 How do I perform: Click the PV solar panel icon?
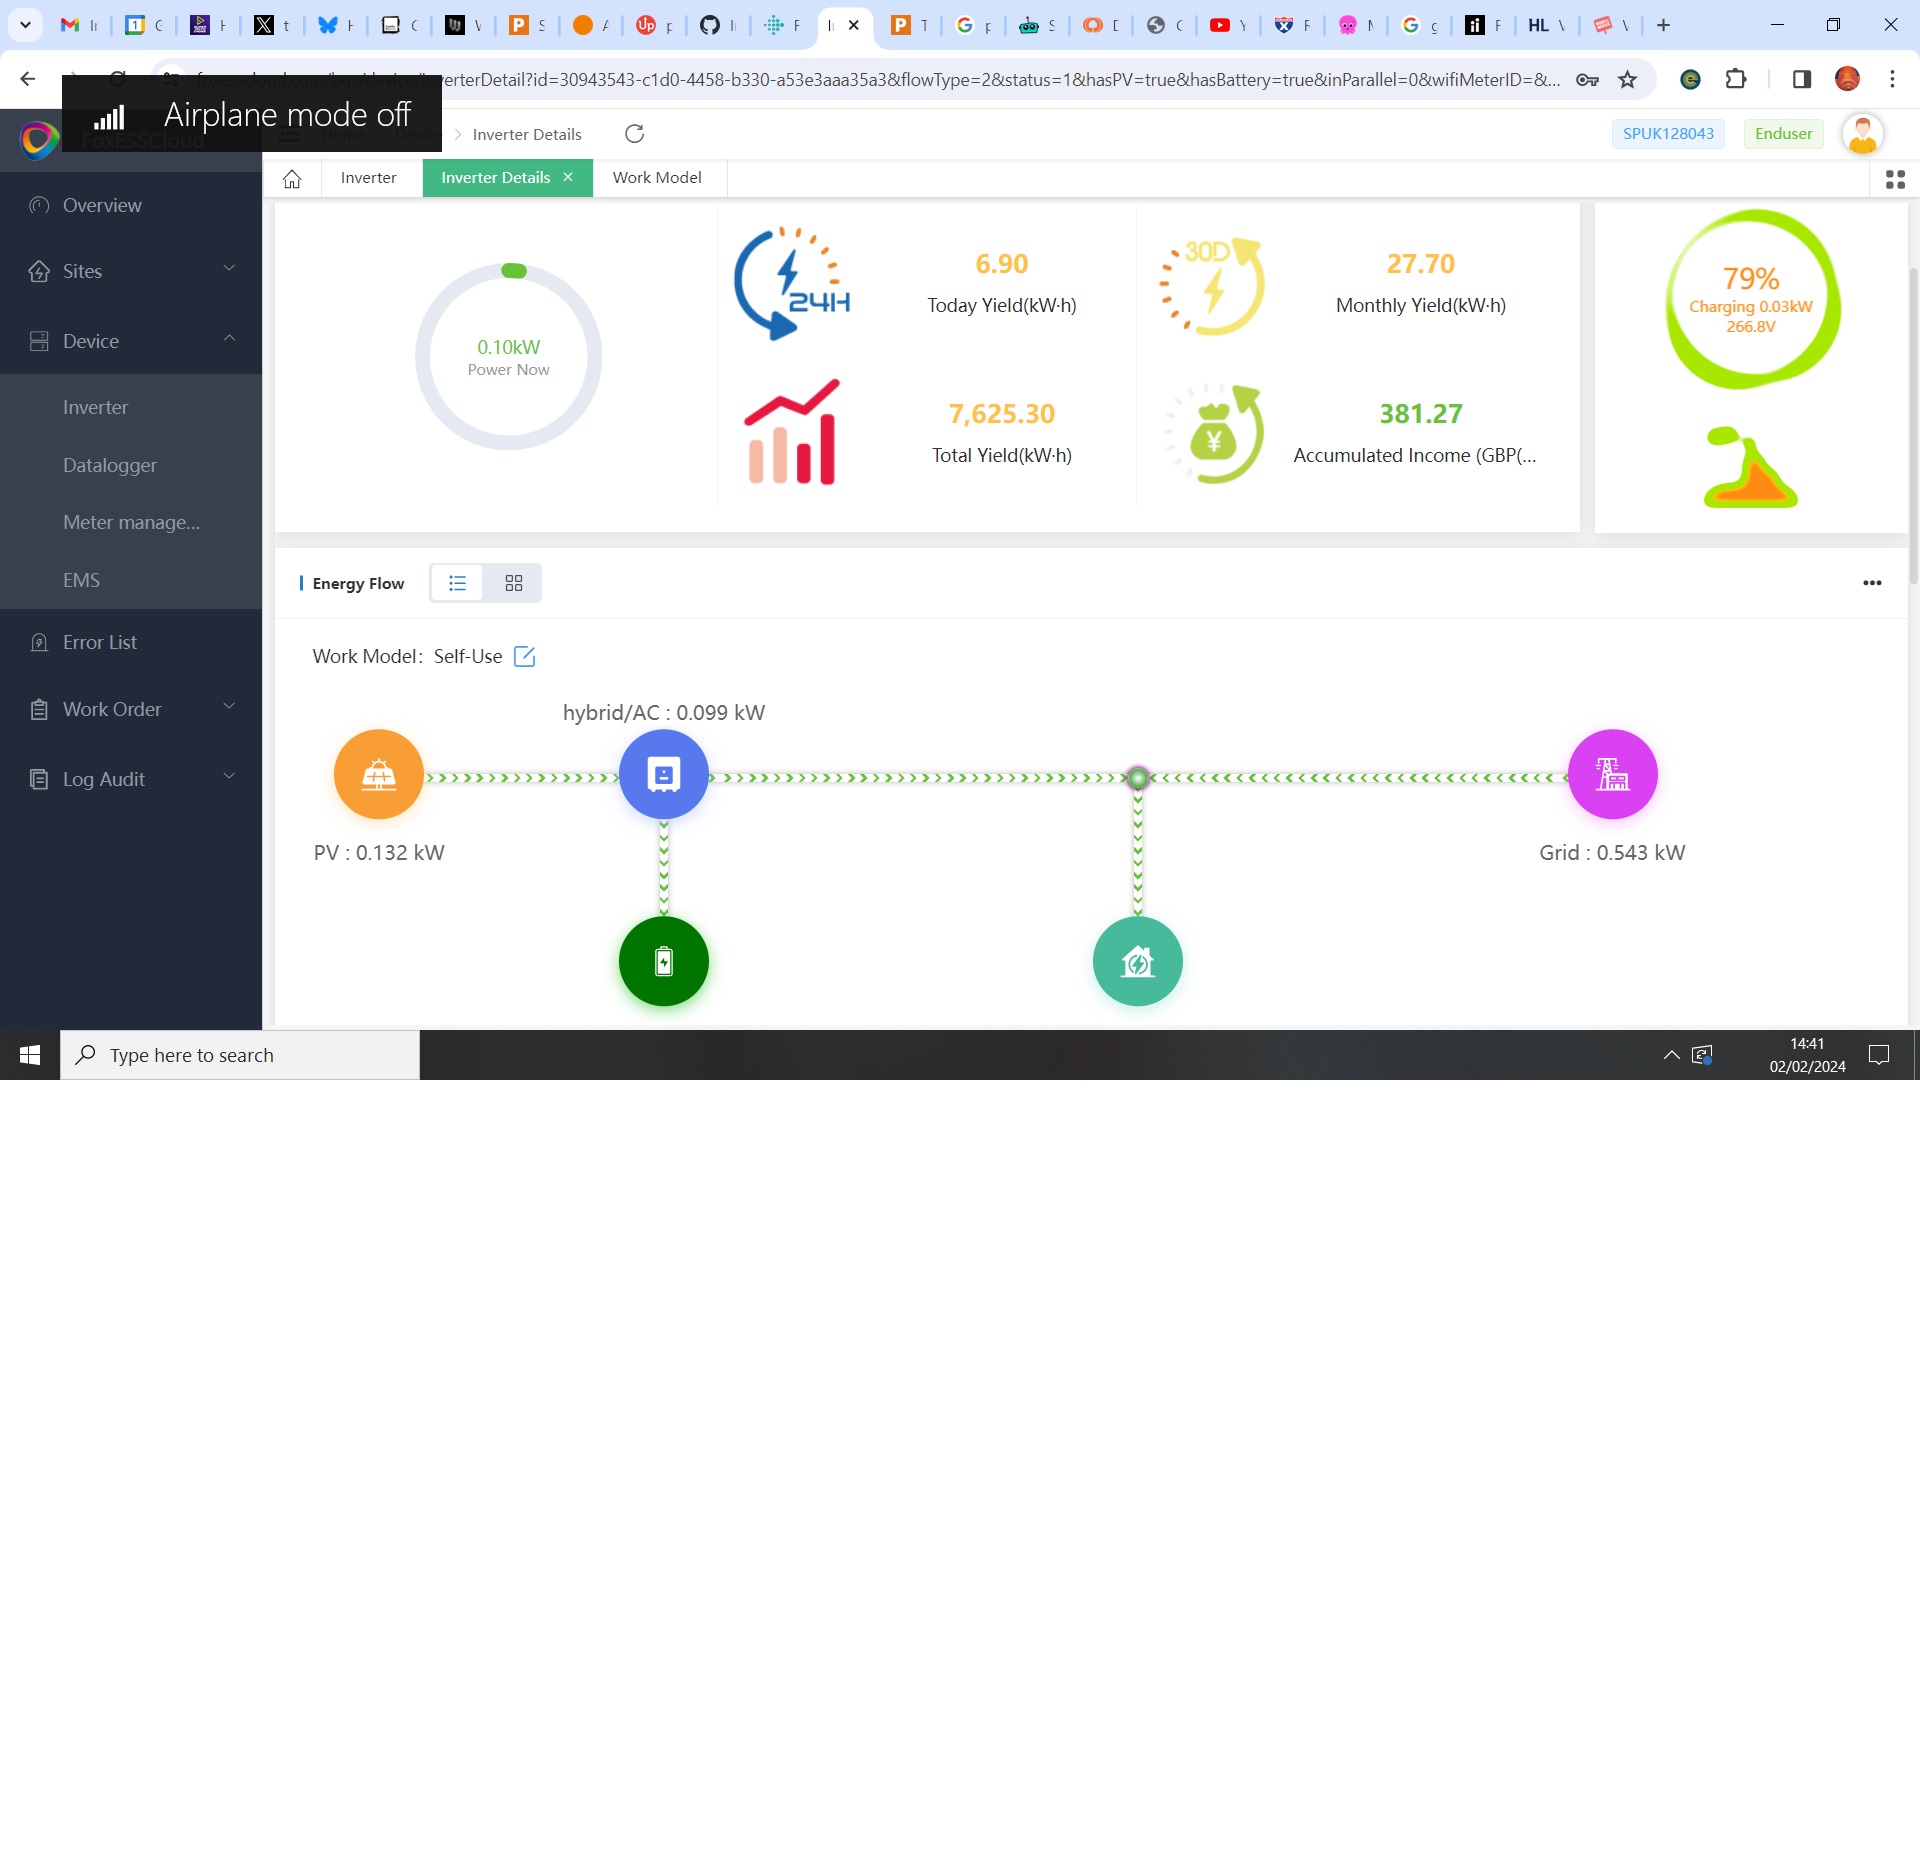click(378, 775)
